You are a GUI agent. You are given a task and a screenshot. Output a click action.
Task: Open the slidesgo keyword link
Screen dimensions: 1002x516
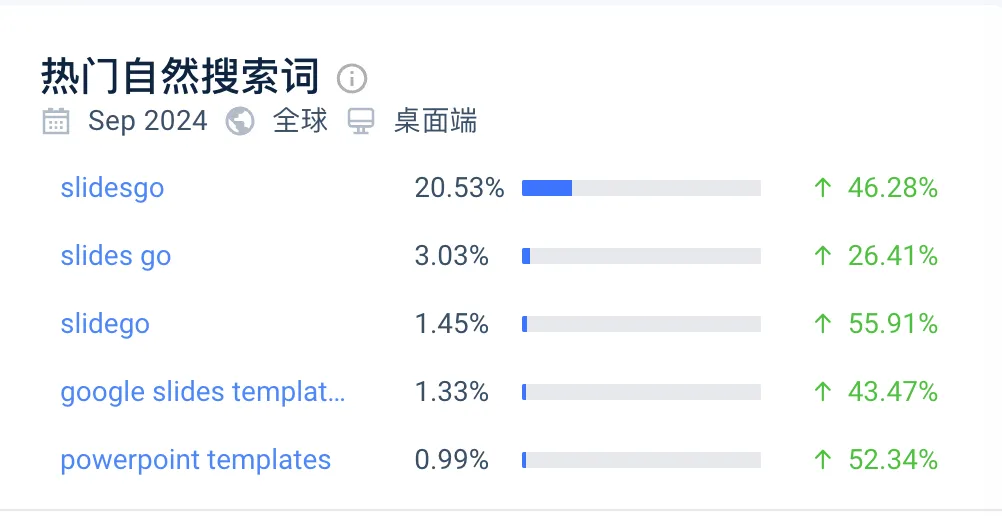coord(112,188)
